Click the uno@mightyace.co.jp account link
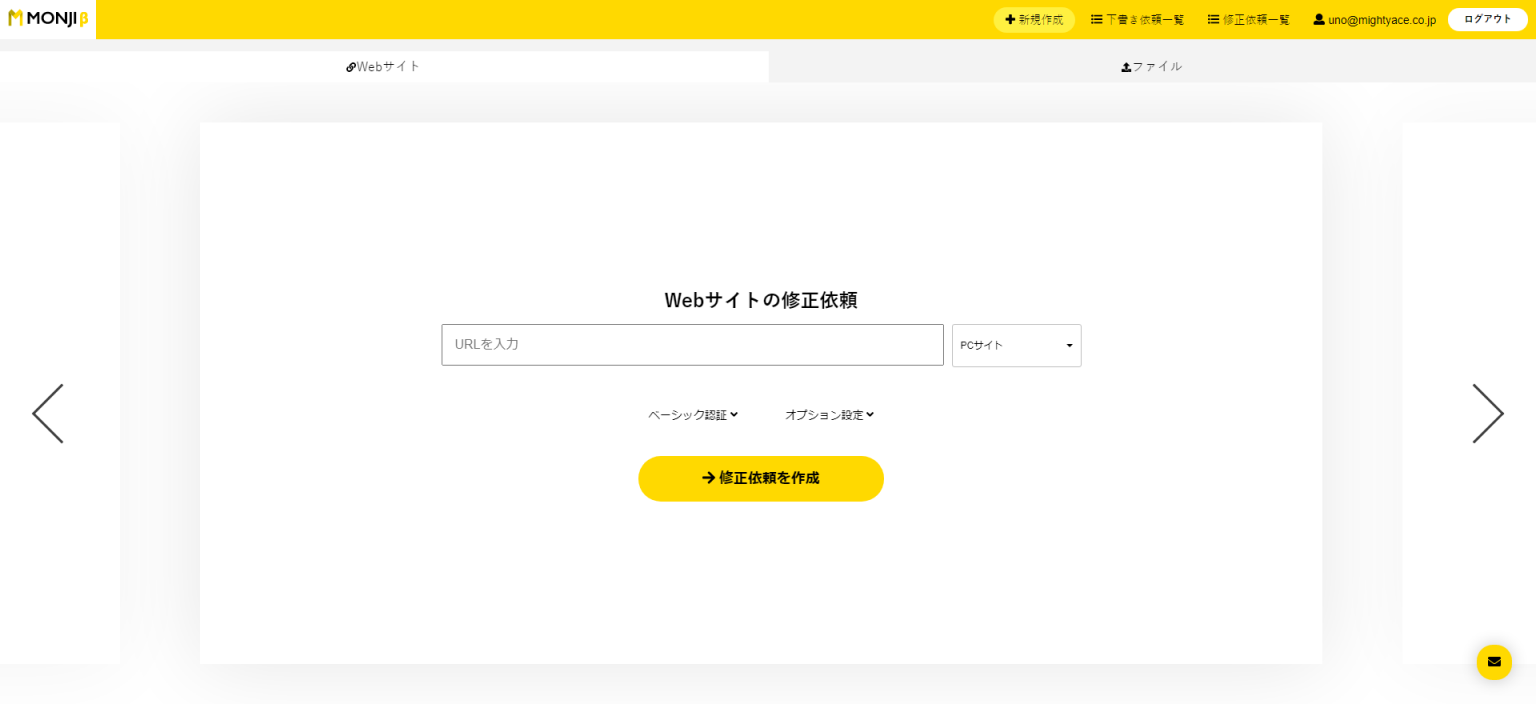Screen dimensions: 1536x704 click(x=1382, y=19)
